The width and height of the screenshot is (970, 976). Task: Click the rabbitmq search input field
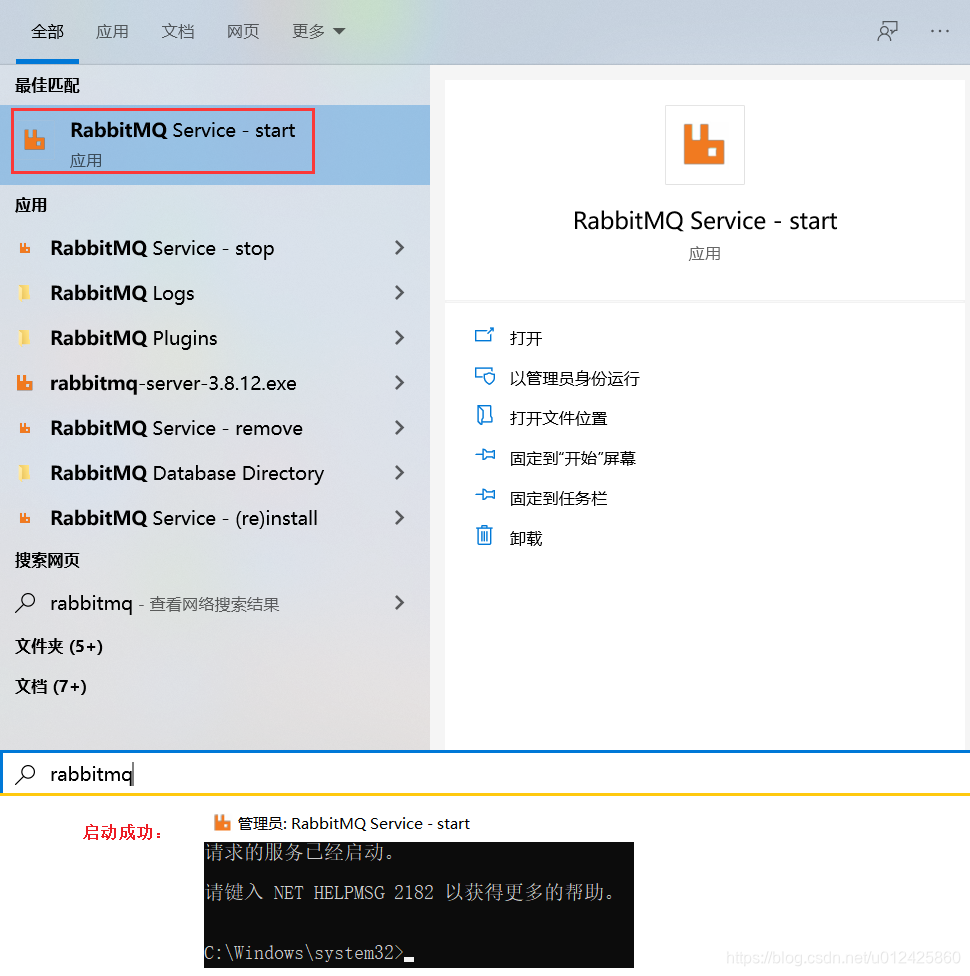[486, 774]
